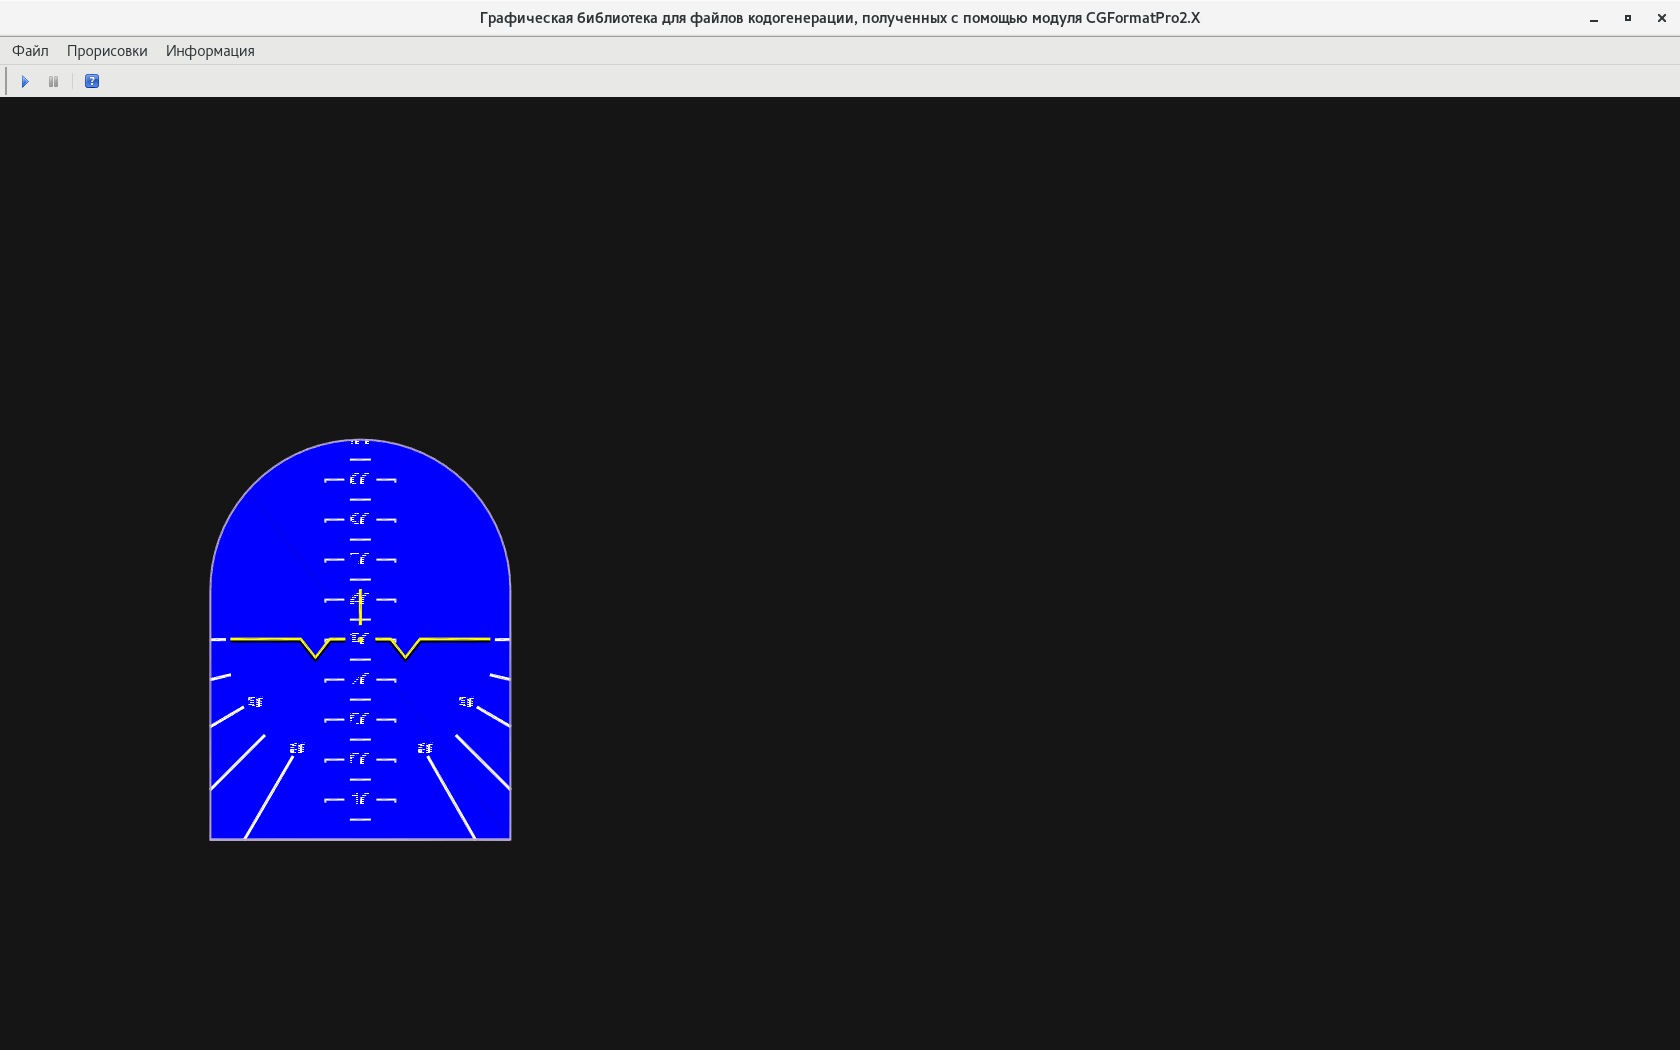This screenshot has height=1050, width=1680.
Task: Click the left yellow V-shaped wing notch
Action: point(315,650)
